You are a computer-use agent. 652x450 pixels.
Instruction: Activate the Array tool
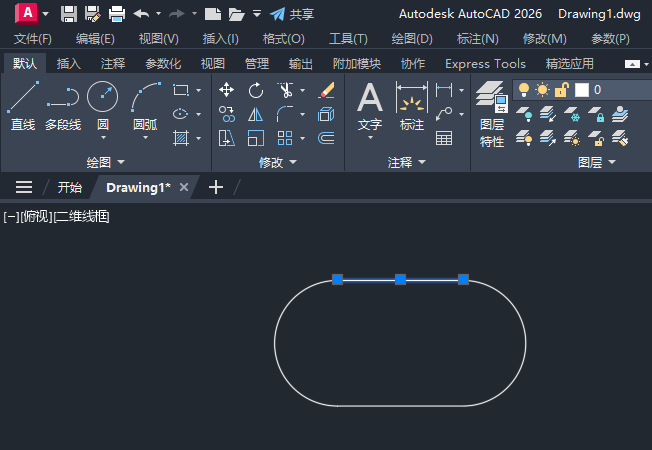(x=285, y=138)
